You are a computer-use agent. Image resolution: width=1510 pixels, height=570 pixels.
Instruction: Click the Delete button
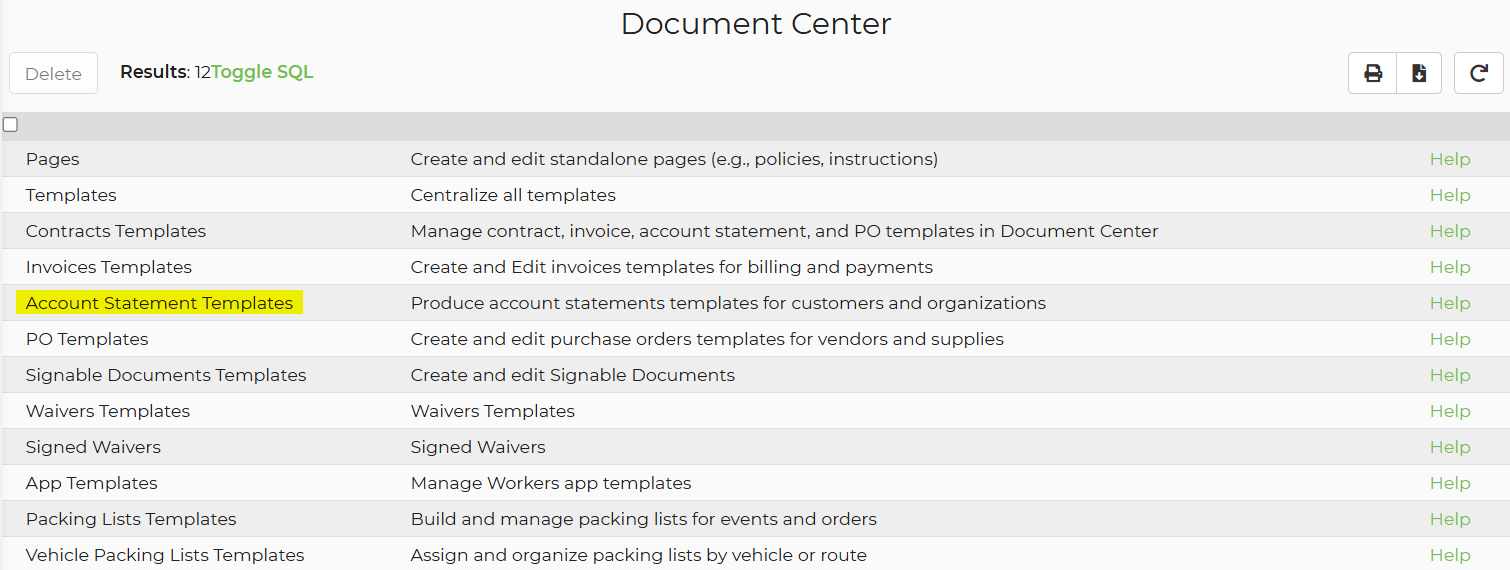point(53,74)
